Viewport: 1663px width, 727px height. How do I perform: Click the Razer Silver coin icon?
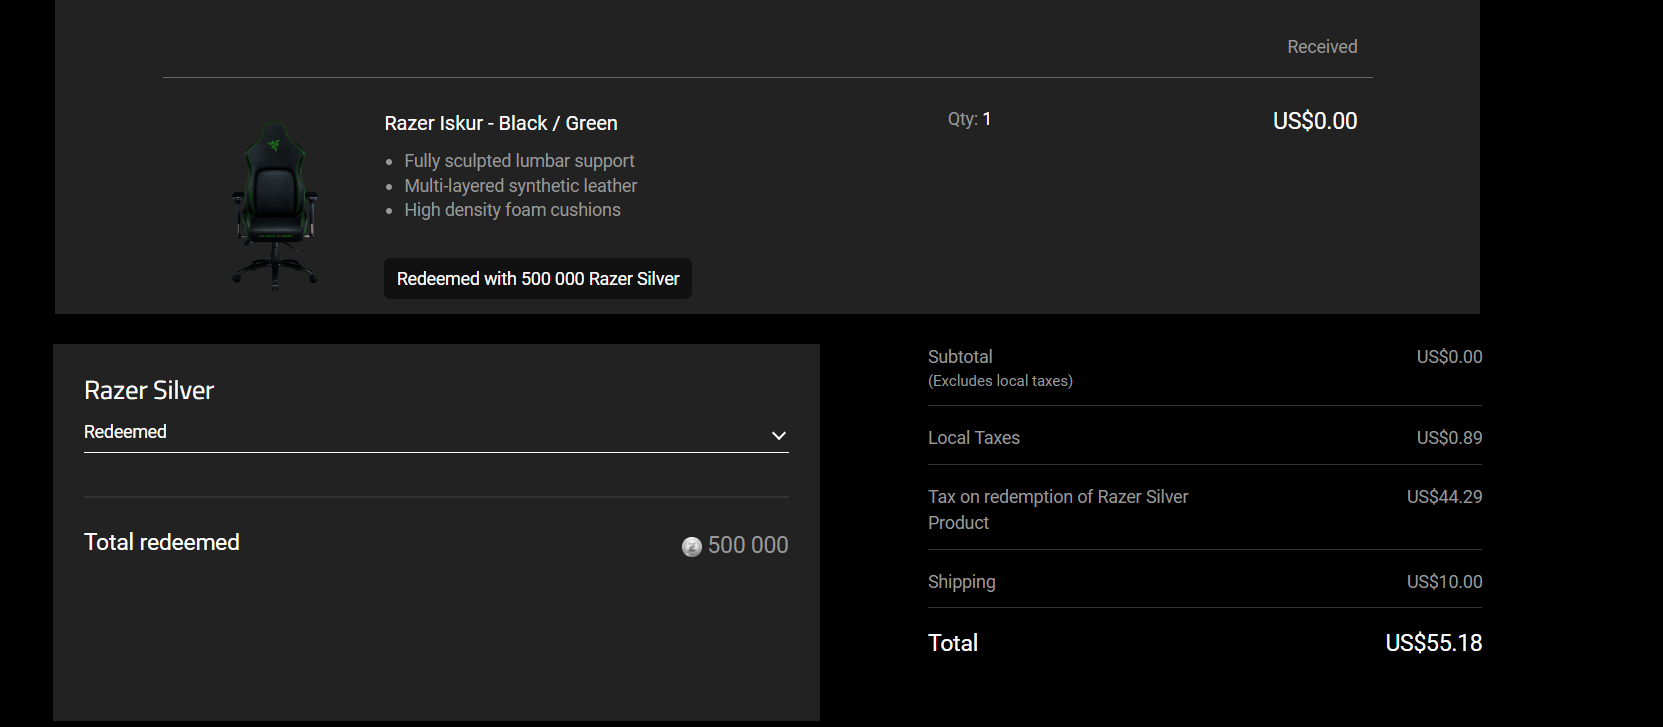pyautogui.click(x=691, y=547)
